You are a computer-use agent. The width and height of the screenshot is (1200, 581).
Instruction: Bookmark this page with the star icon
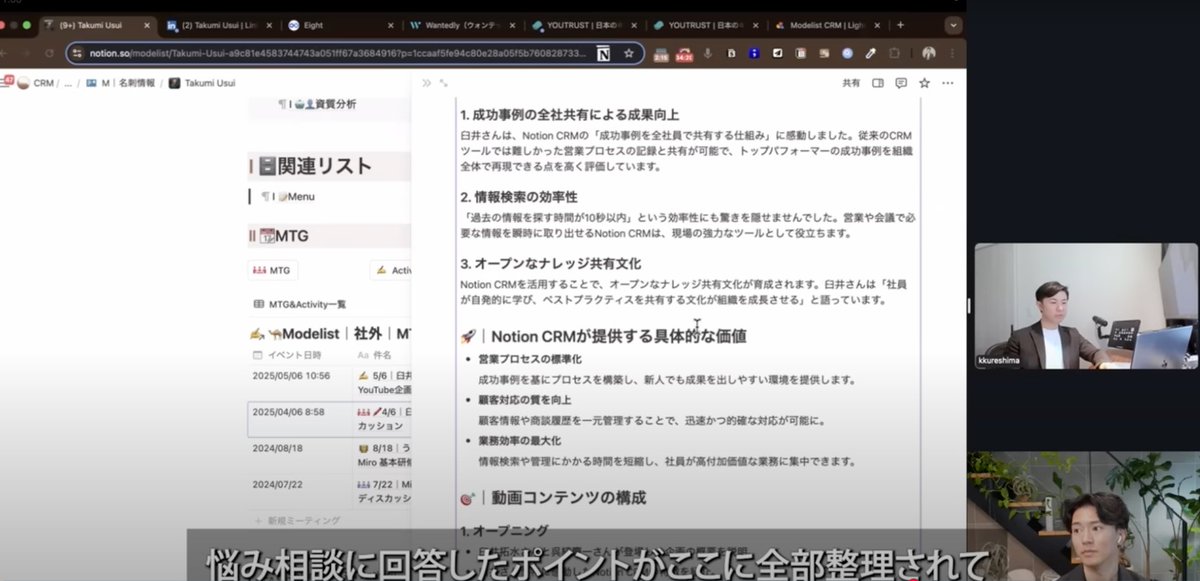point(629,53)
